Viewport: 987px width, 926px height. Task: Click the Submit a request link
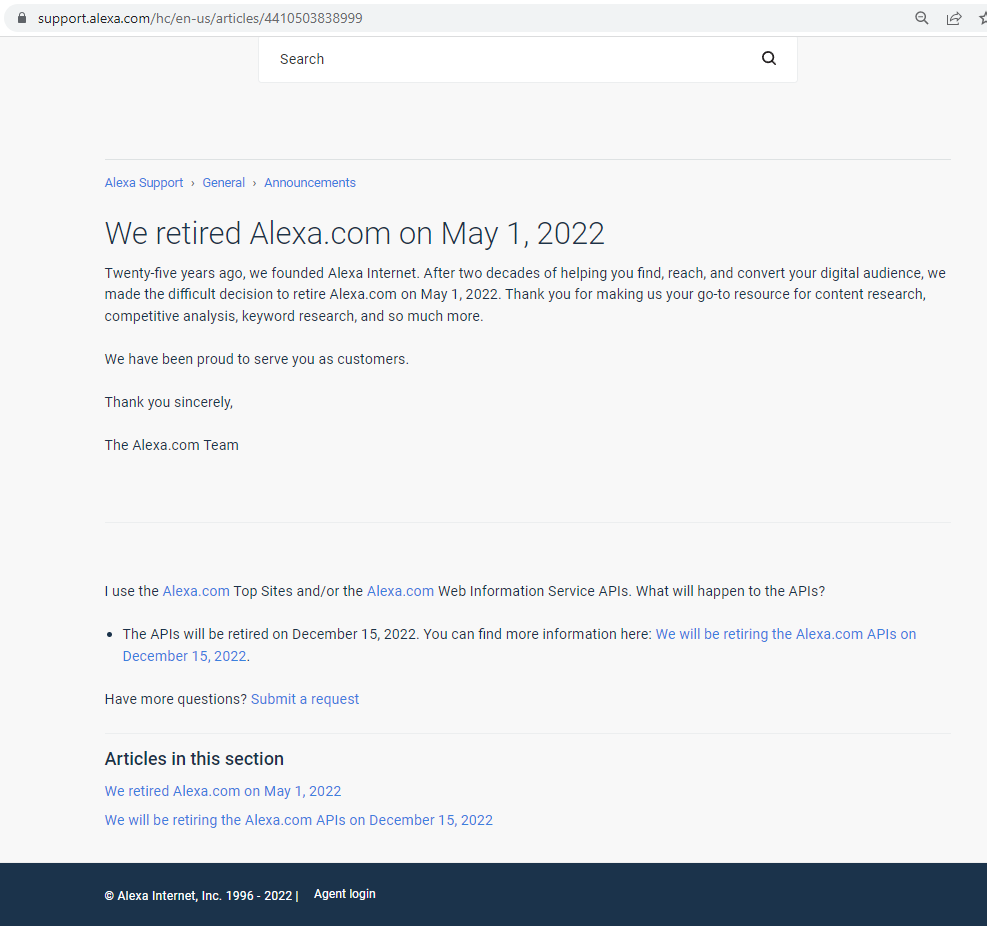click(x=305, y=699)
